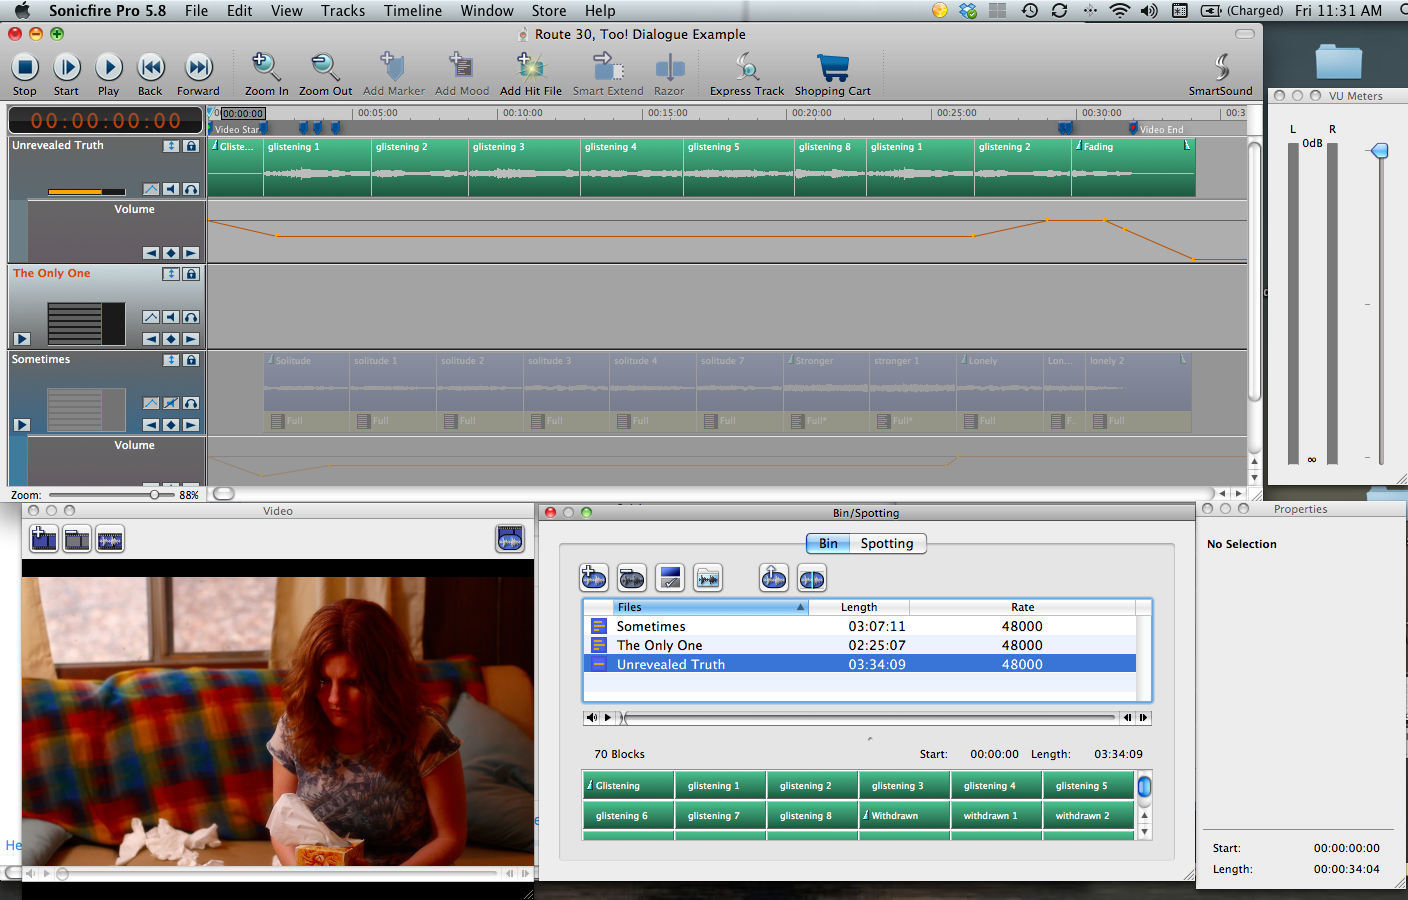Screen dimensions: 1408x900
Task: Select Withdrawn block in Bin
Action: click(904, 816)
